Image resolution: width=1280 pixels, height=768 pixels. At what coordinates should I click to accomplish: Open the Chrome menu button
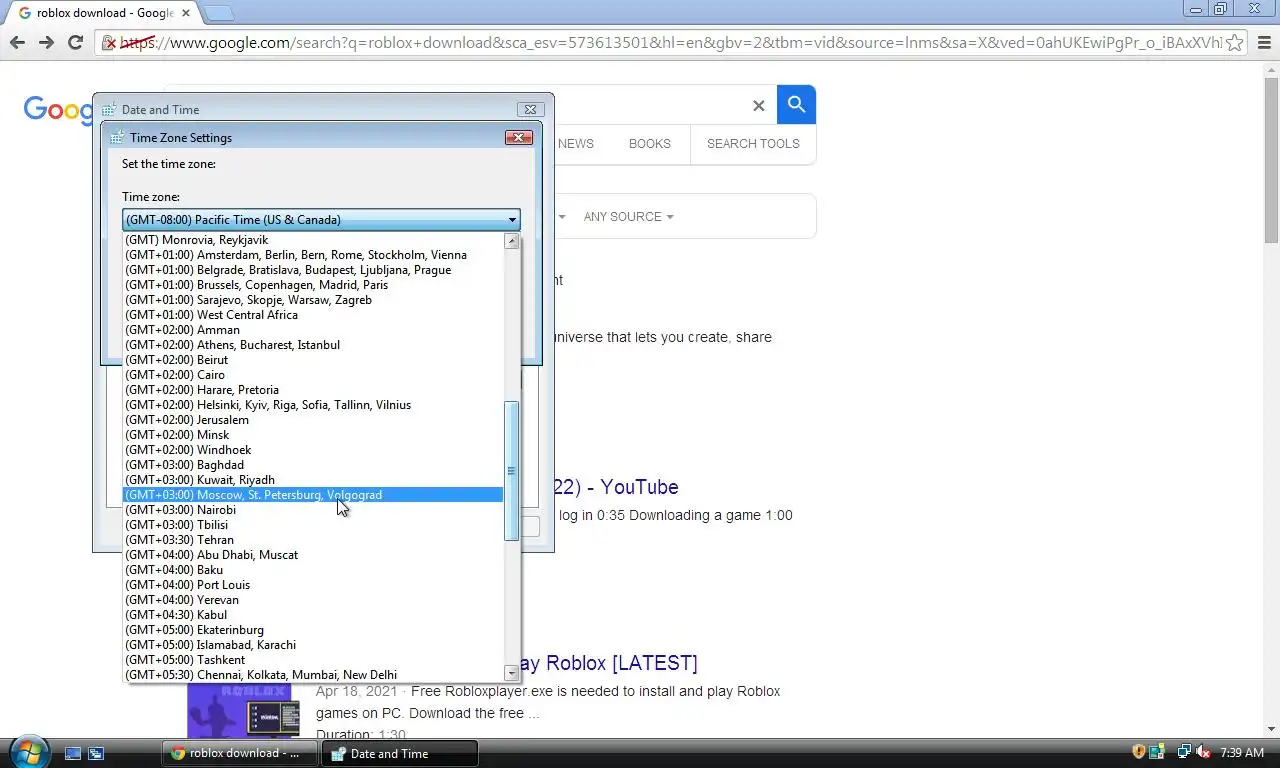tap(1263, 42)
